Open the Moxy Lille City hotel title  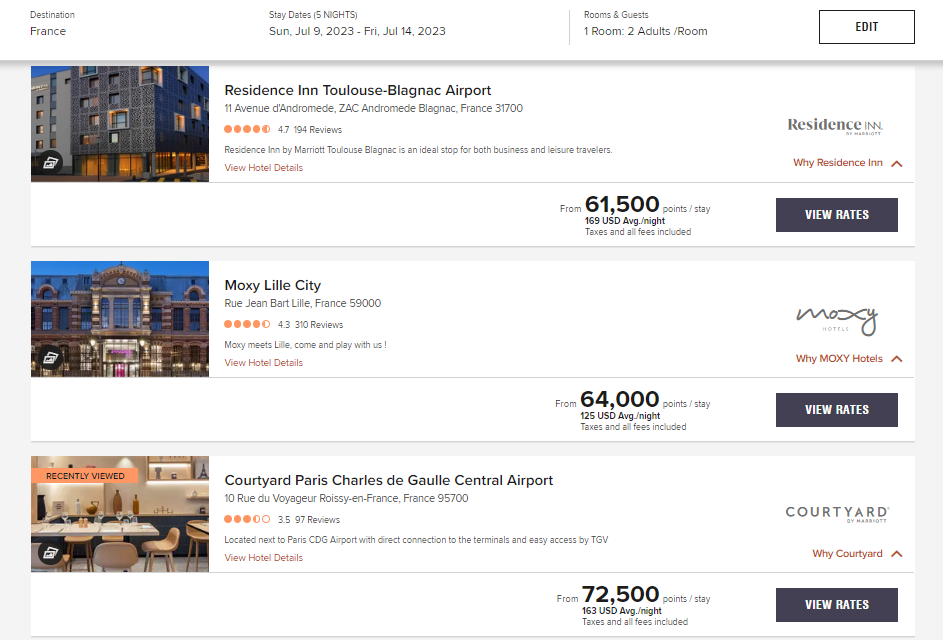point(272,285)
